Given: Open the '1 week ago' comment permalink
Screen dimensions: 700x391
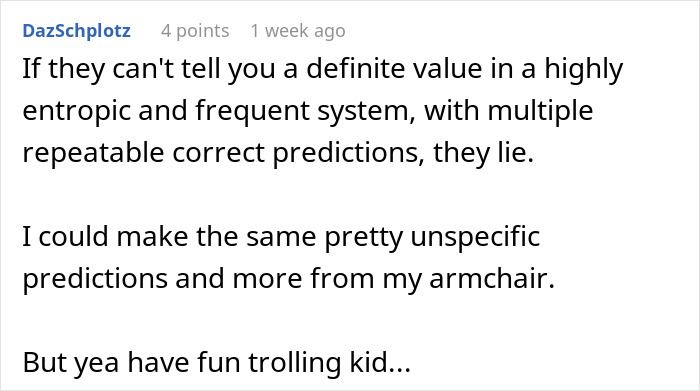Looking at the screenshot, I should coord(298,31).
